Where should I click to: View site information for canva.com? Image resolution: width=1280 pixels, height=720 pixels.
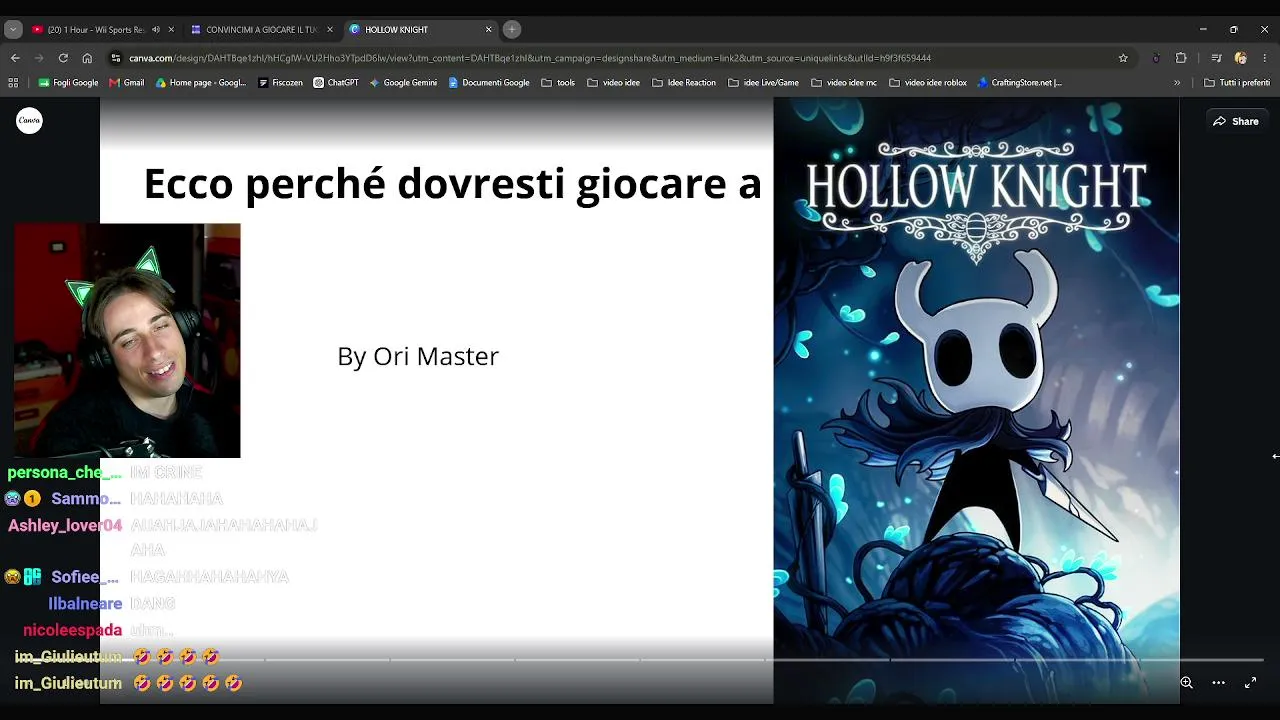pos(116,58)
